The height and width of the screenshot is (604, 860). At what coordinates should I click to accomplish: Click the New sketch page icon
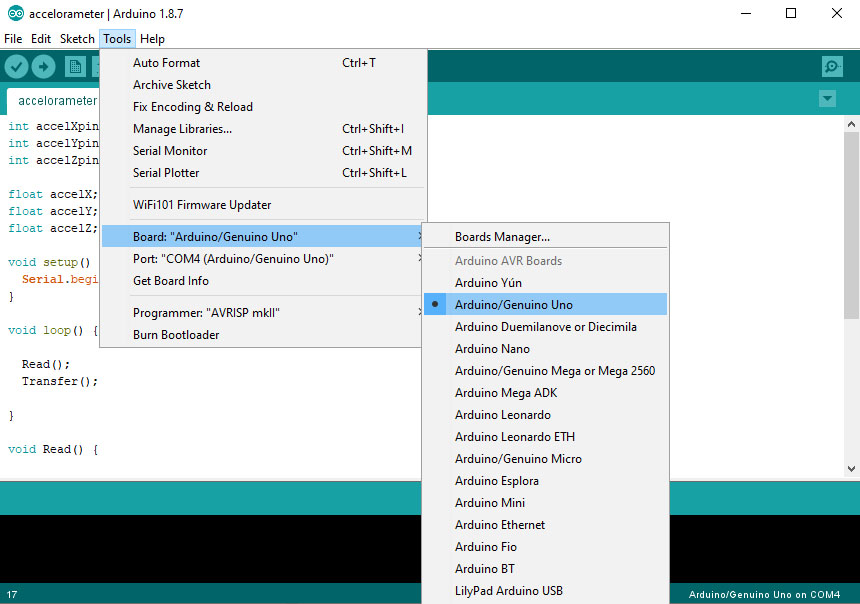click(75, 66)
